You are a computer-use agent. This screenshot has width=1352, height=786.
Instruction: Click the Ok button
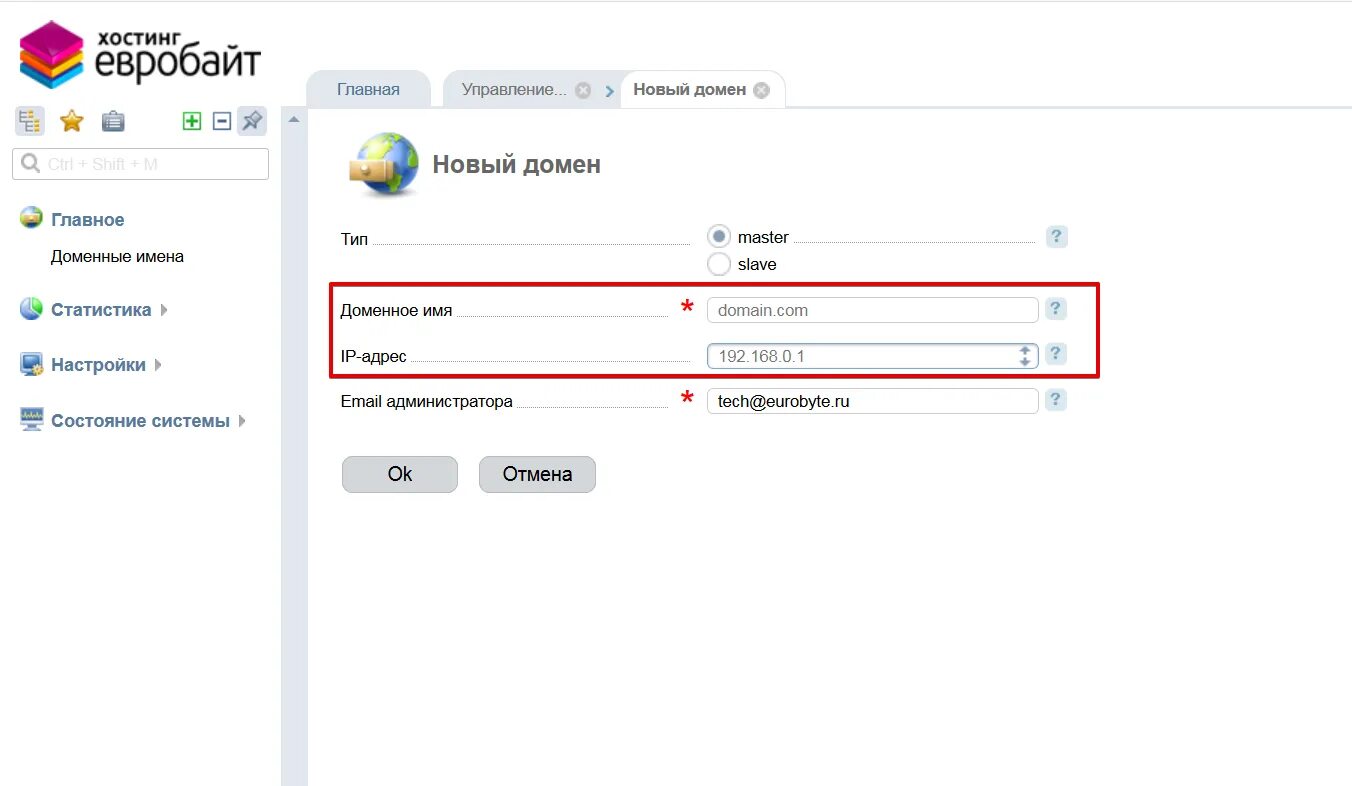point(400,474)
